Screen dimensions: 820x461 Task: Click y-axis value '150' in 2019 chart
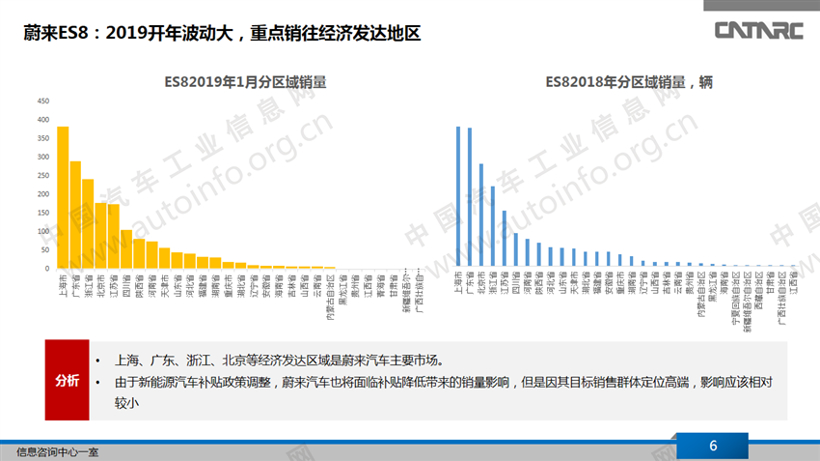point(43,213)
